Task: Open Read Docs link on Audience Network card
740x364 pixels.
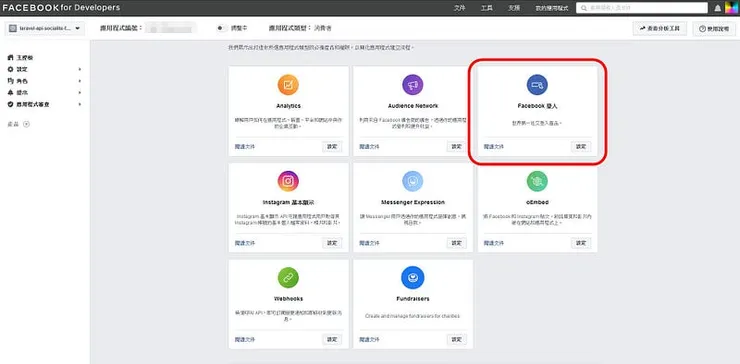Action: (x=369, y=147)
